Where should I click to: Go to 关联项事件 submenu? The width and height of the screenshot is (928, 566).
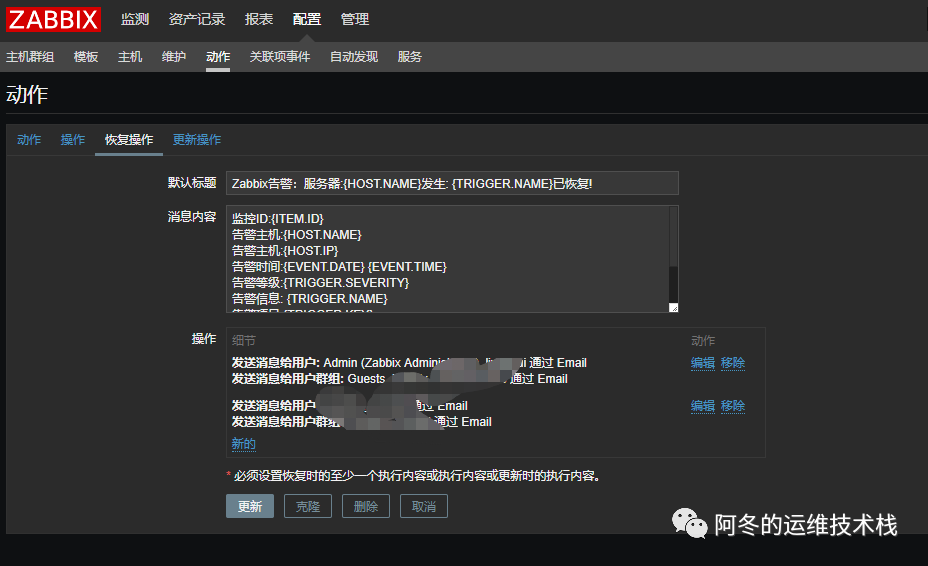coord(280,57)
